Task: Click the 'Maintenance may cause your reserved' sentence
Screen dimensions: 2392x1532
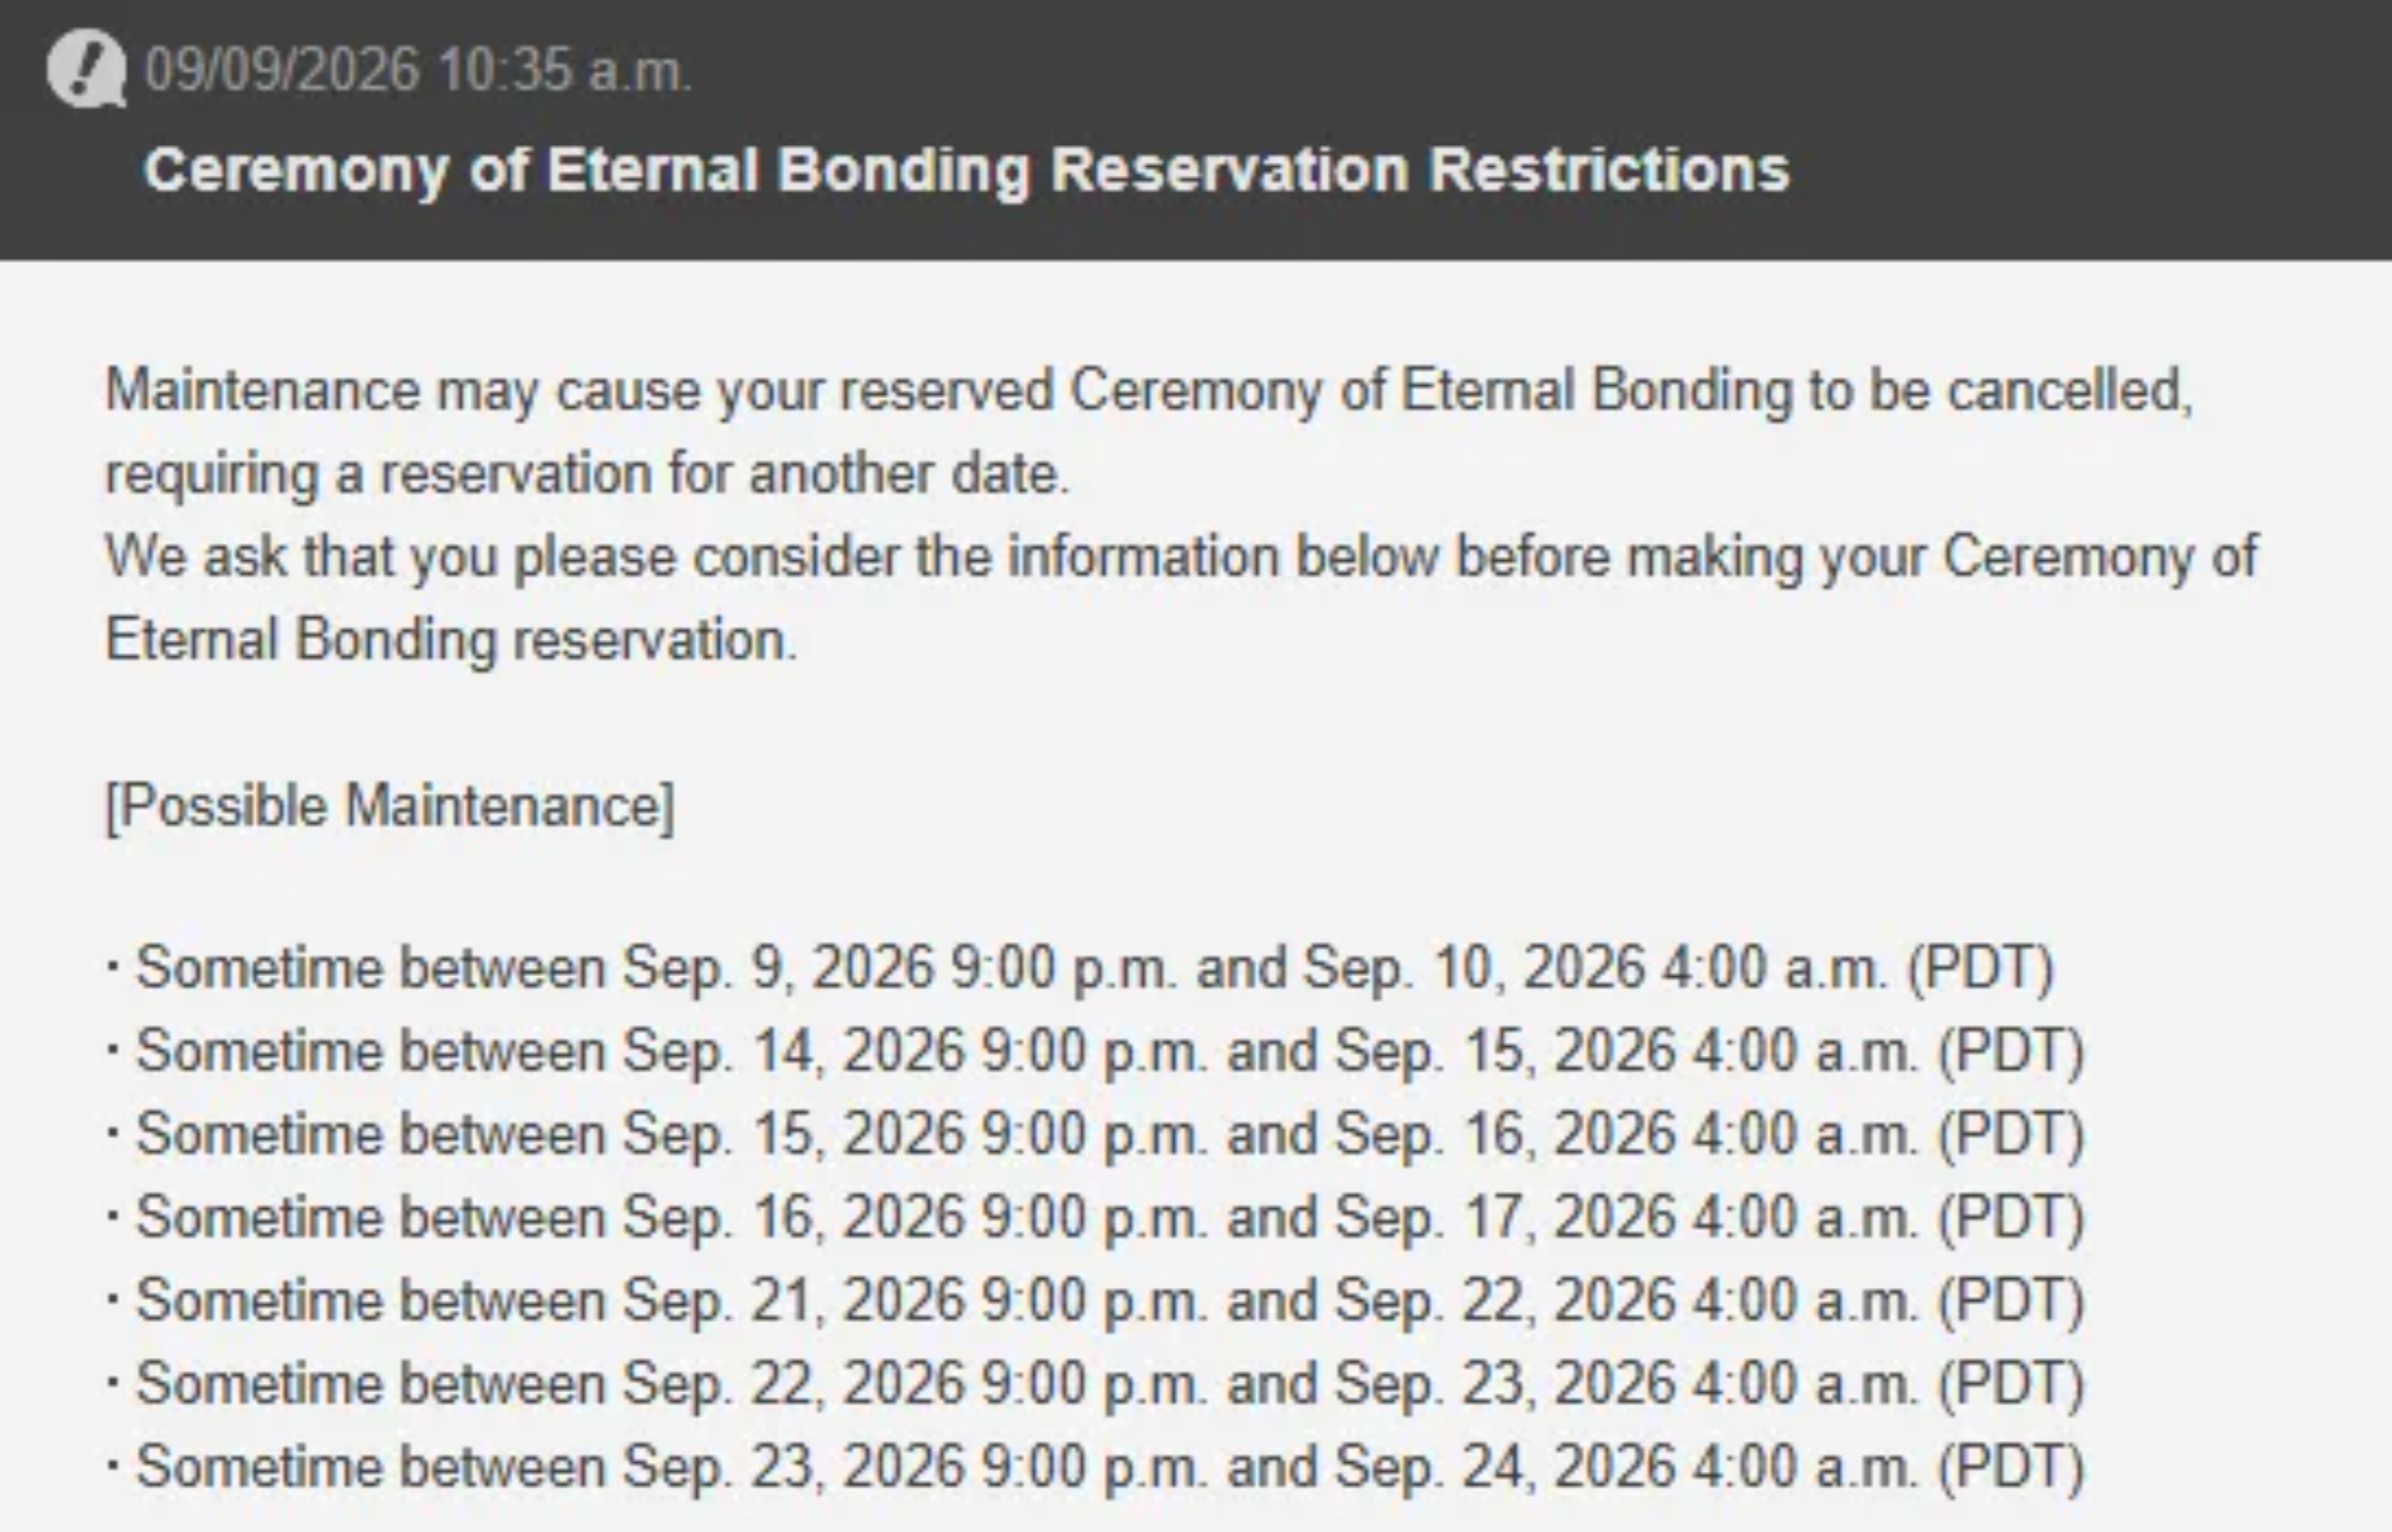Action: pos(1149,390)
